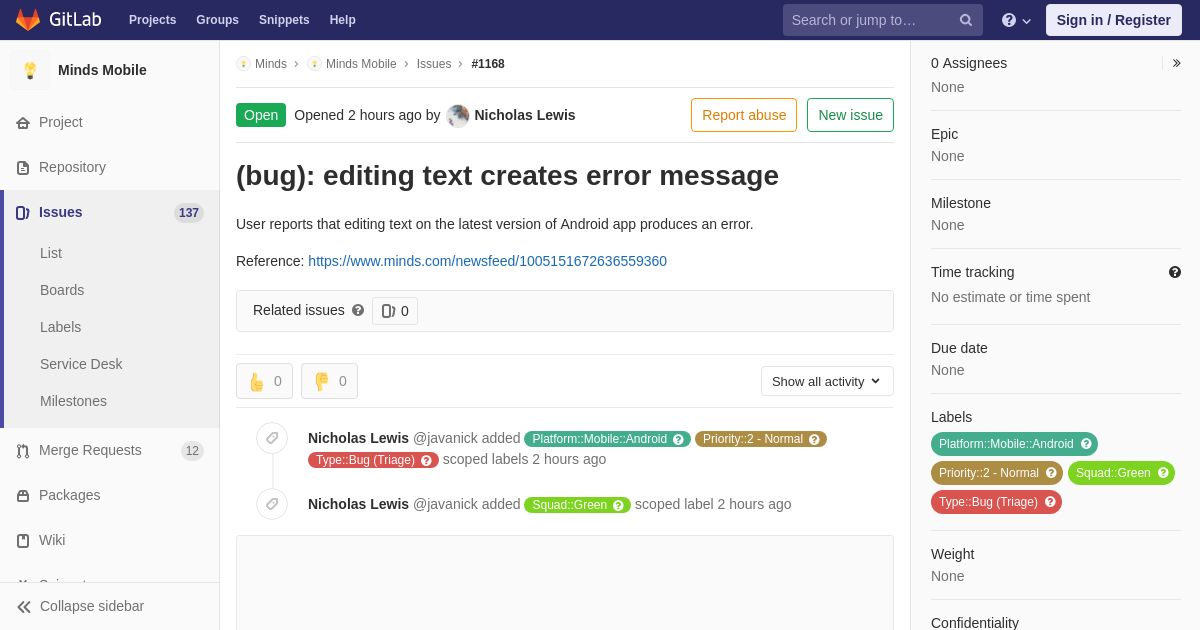Click Issues breadcrumb link
1200x630 pixels.
click(434, 64)
